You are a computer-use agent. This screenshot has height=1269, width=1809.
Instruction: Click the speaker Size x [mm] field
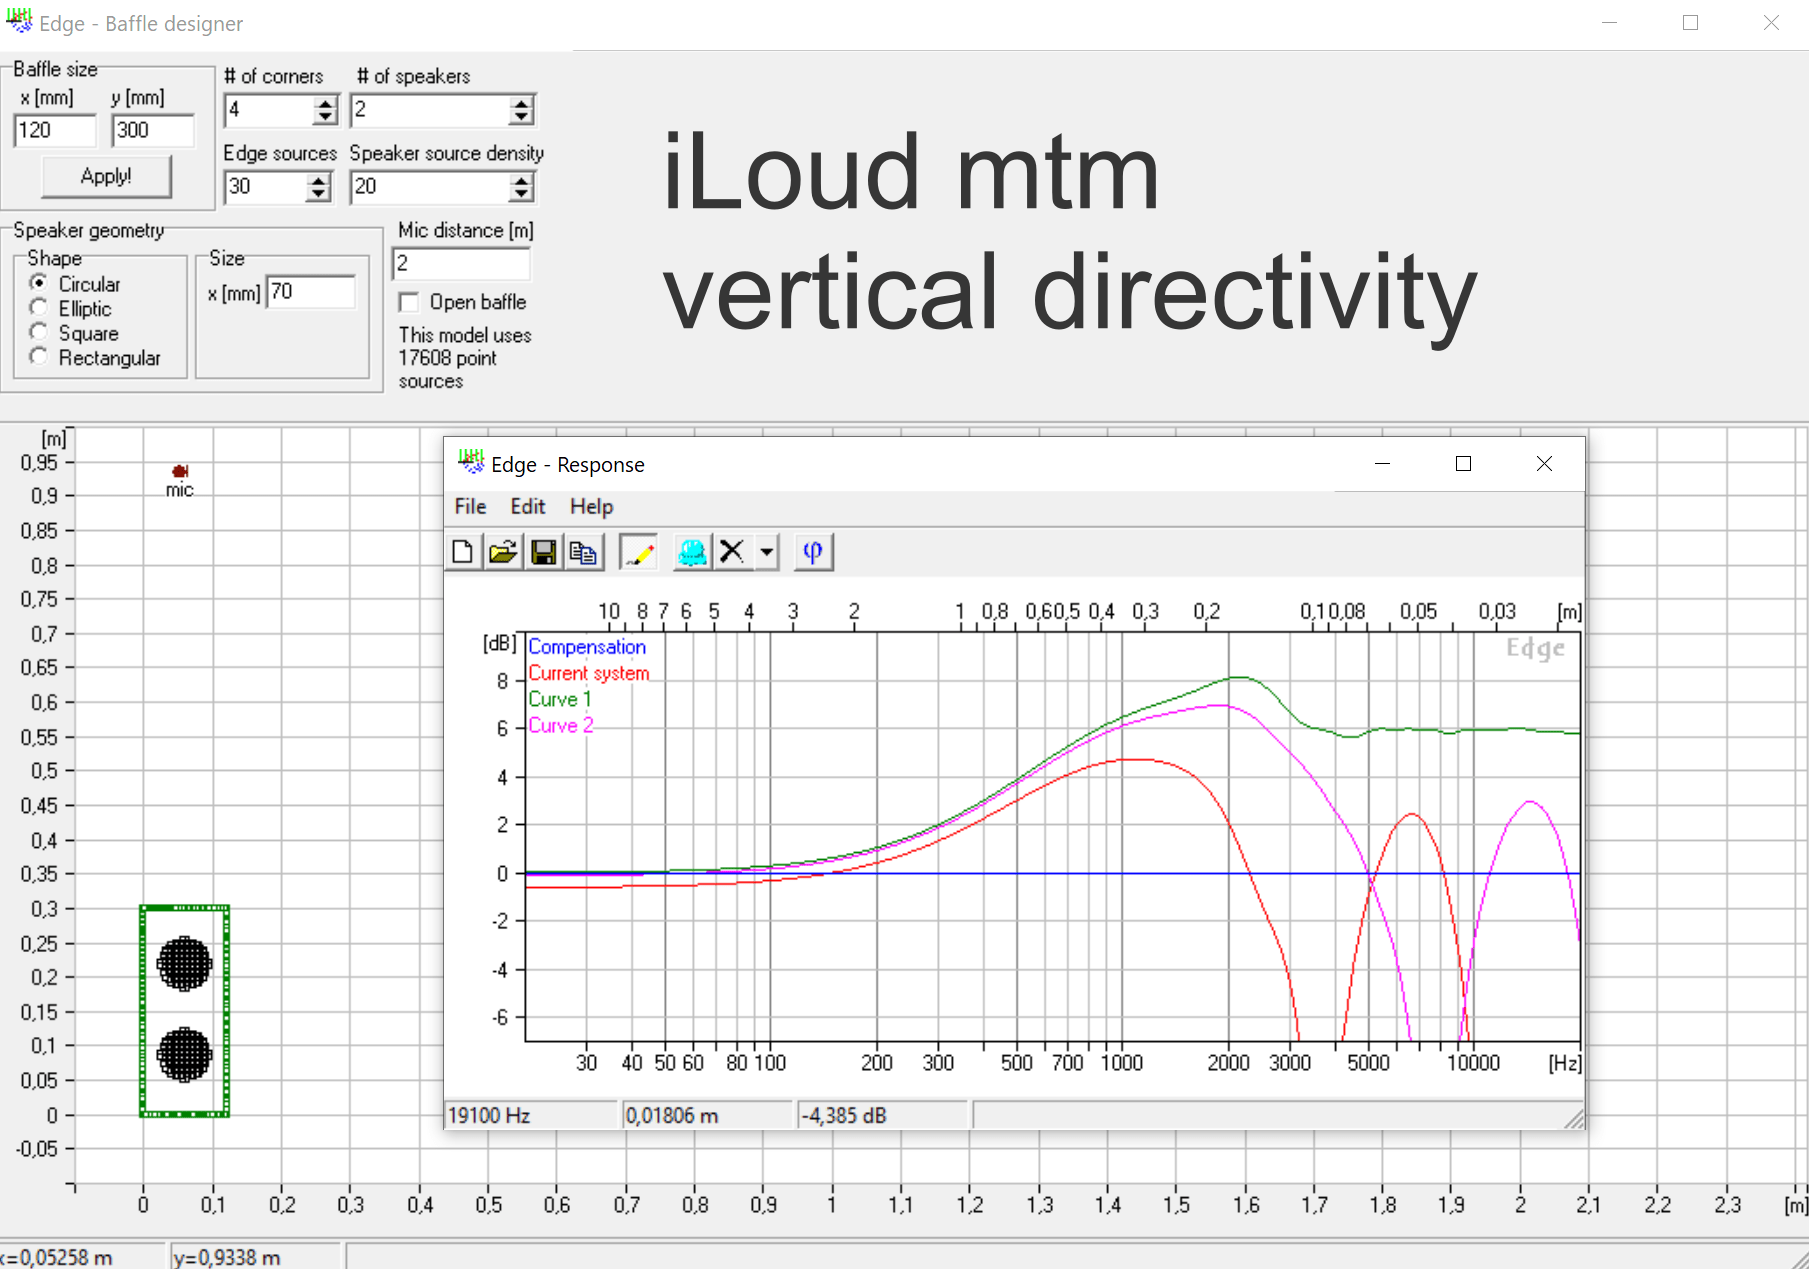coord(311,292)
